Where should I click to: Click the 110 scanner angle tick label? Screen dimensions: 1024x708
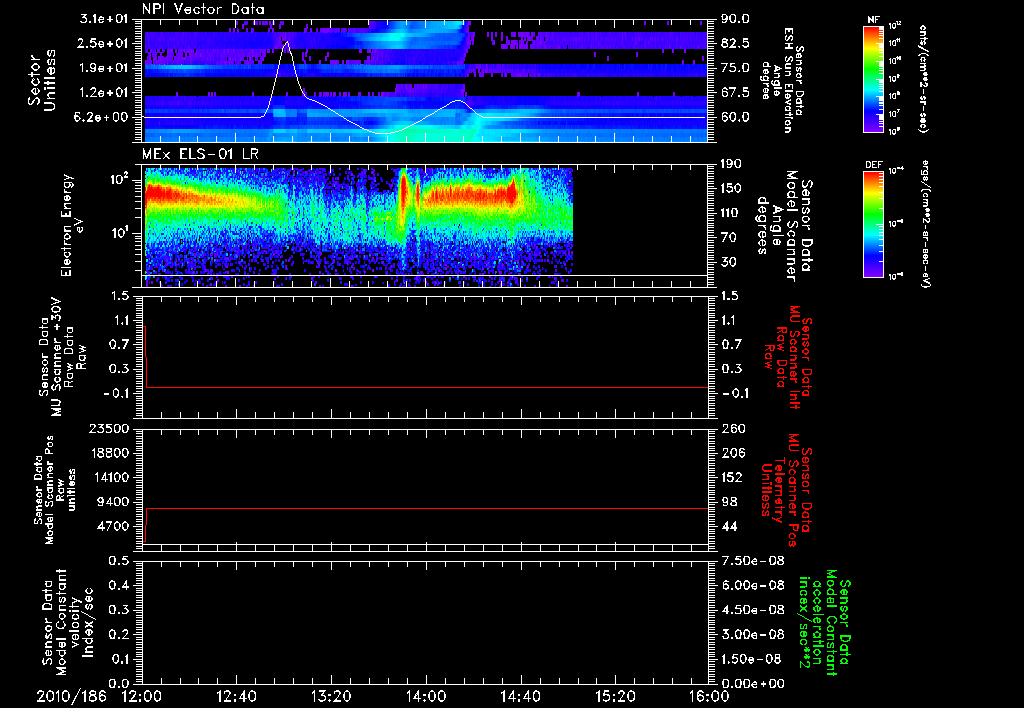732,213
